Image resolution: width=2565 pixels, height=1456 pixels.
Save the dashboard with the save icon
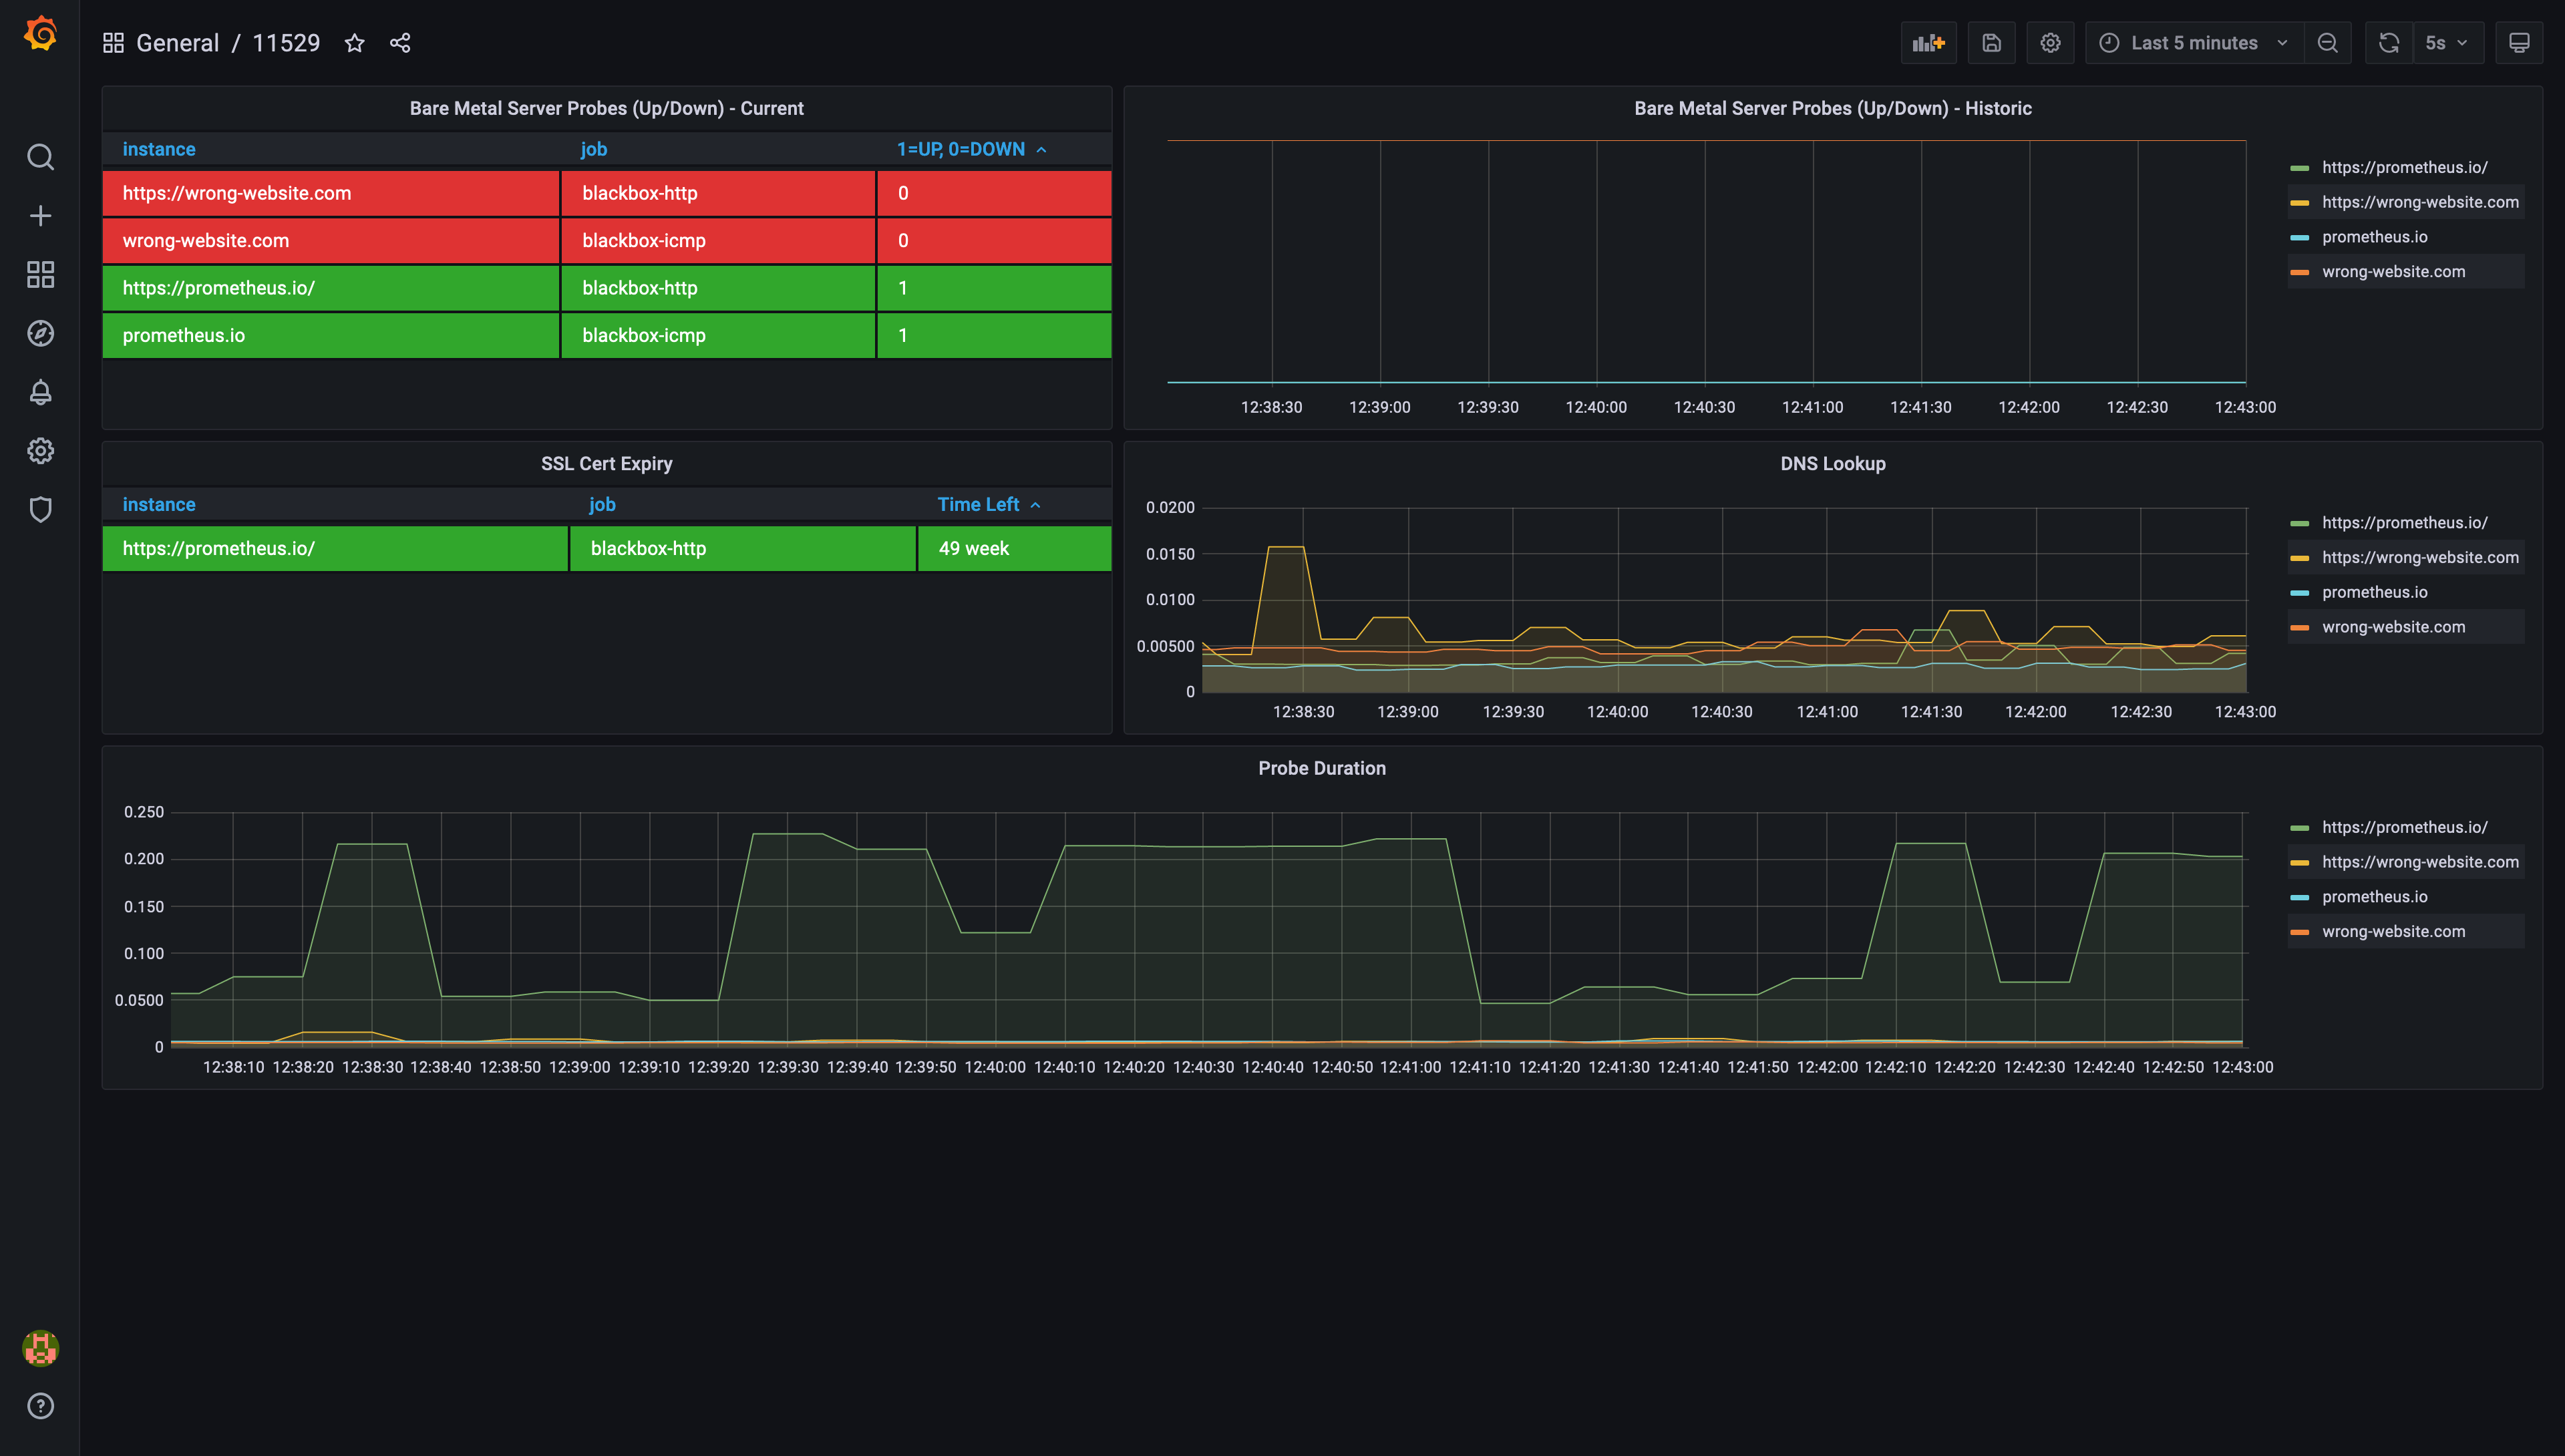point(1991,42)
